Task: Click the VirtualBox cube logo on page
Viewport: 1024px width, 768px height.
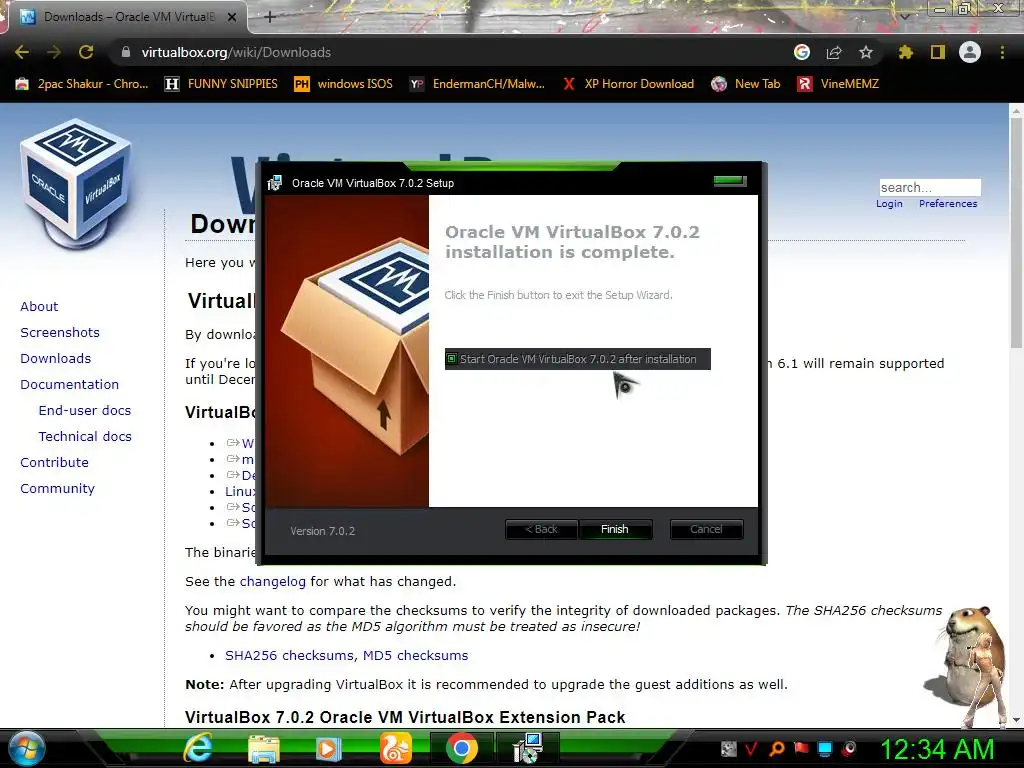Action: 75,184
